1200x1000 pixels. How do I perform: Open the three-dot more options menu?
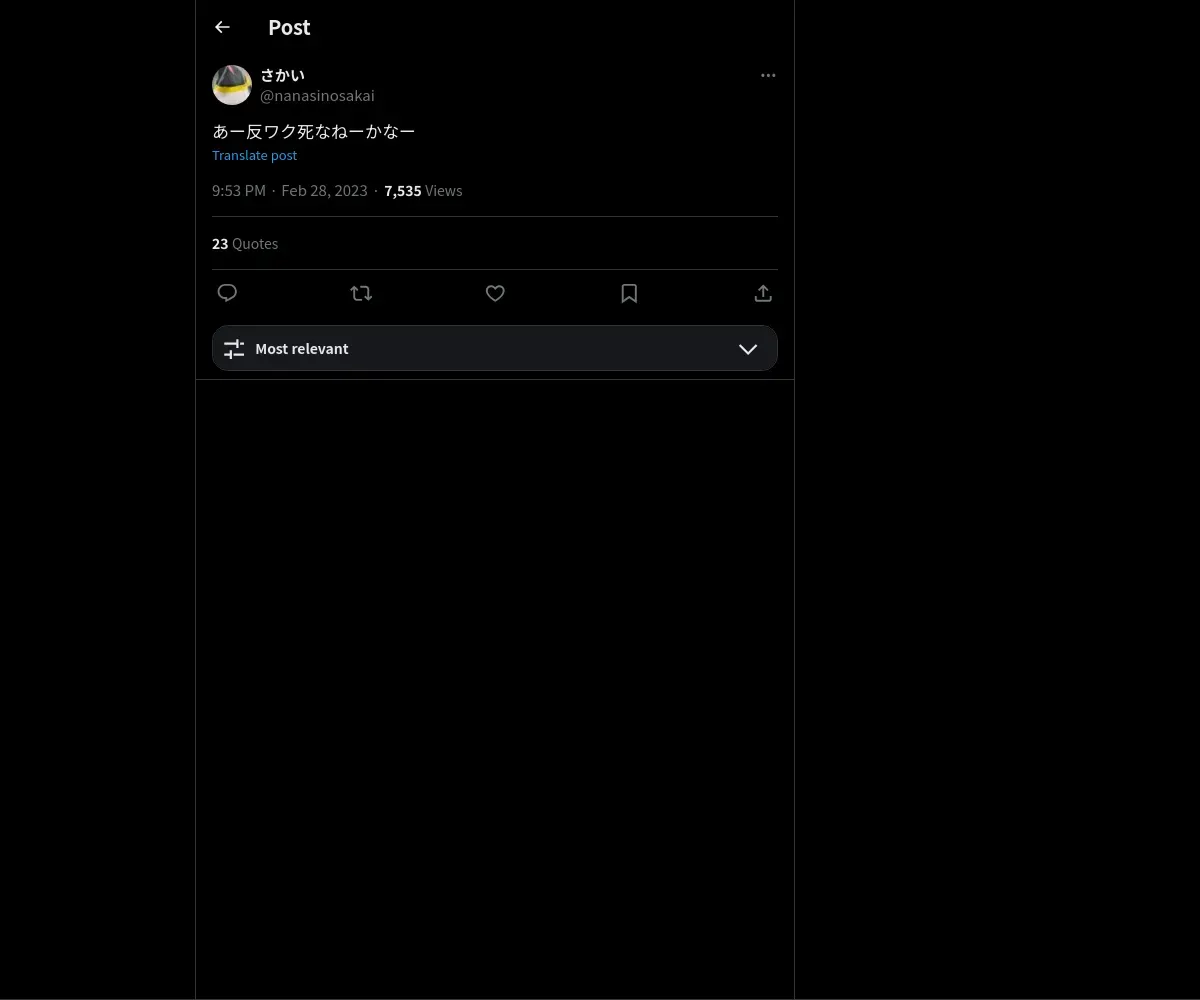(x=768, y=75)
